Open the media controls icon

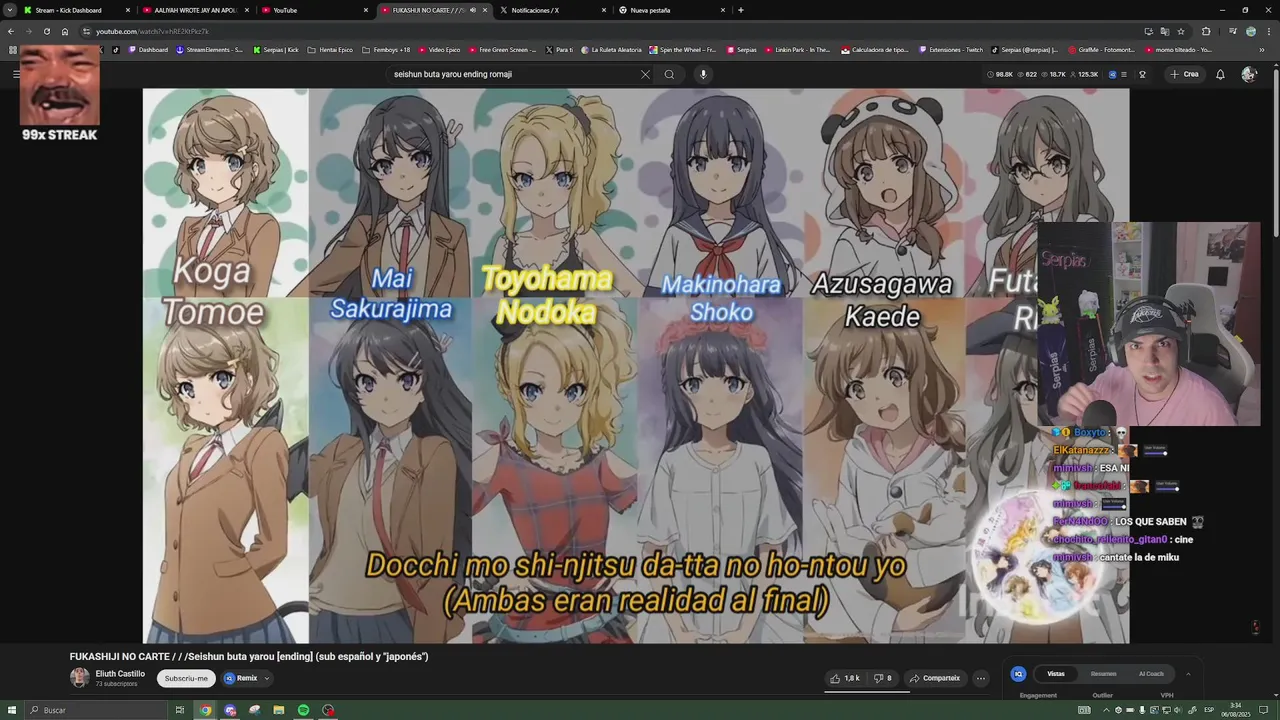pyautogui.click(x=1232, y=31)
